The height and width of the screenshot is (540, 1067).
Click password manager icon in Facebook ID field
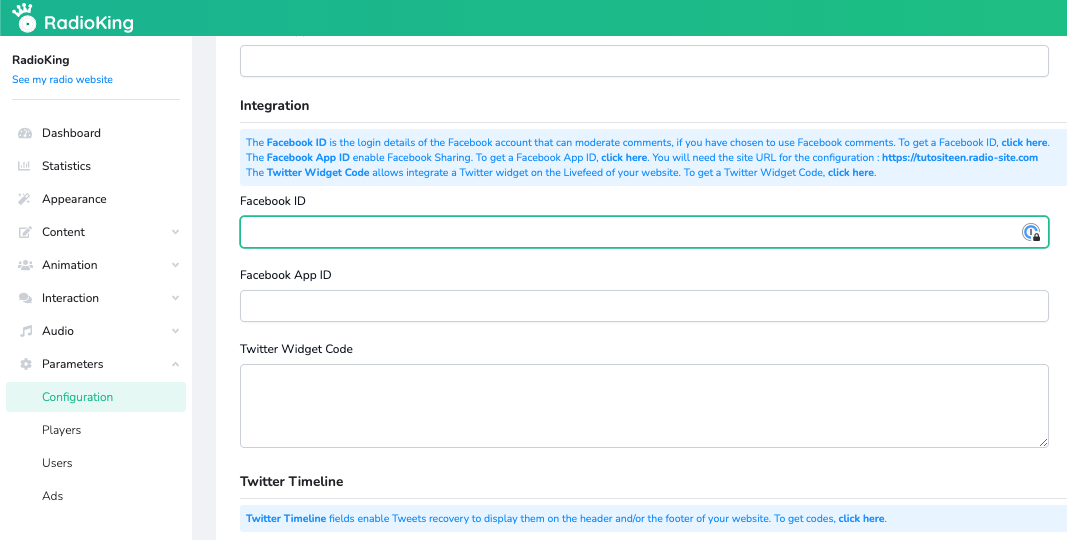pyautogui.click(x=1032, y=233)
